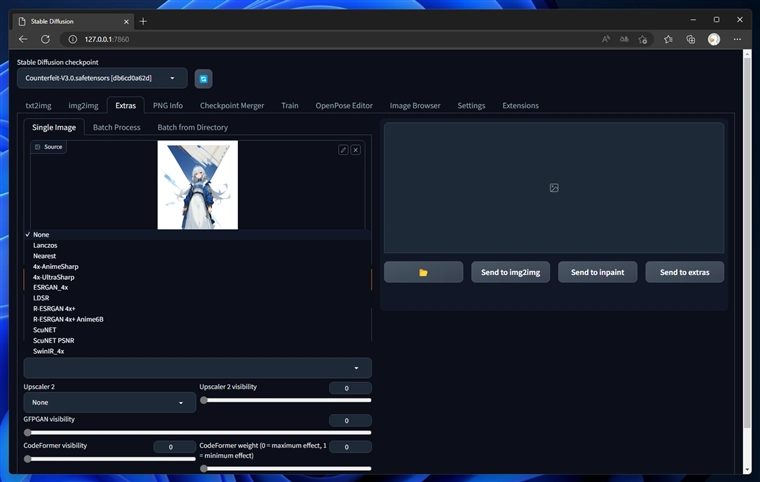Close the Stable Diffusion browser tab
The image size is (760, 482).
point(126,21)
